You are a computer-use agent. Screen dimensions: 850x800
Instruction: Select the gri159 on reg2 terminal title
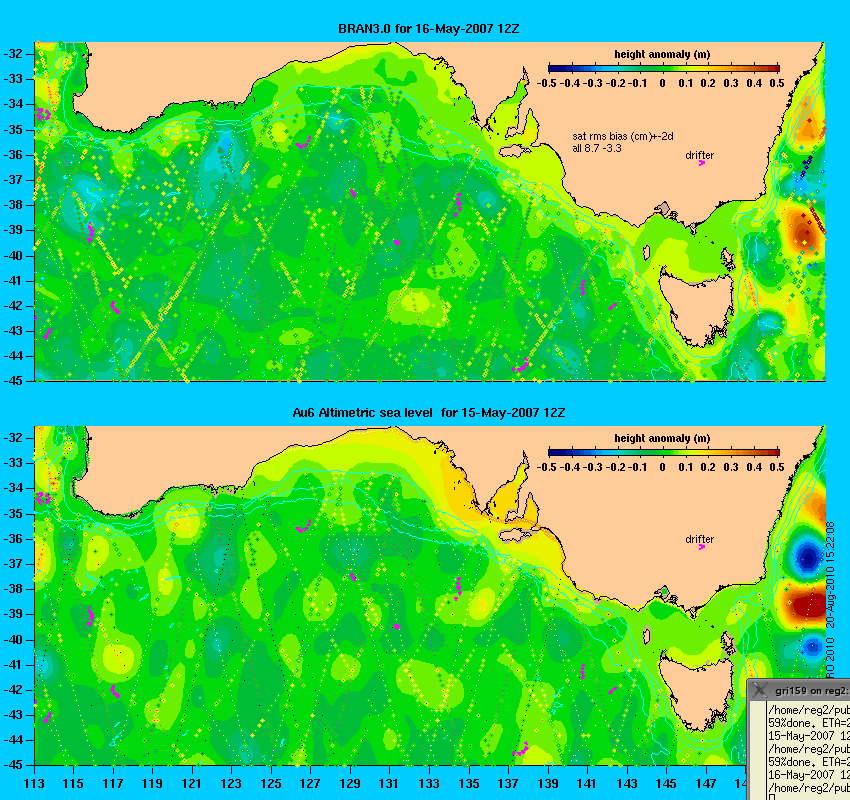812,691
